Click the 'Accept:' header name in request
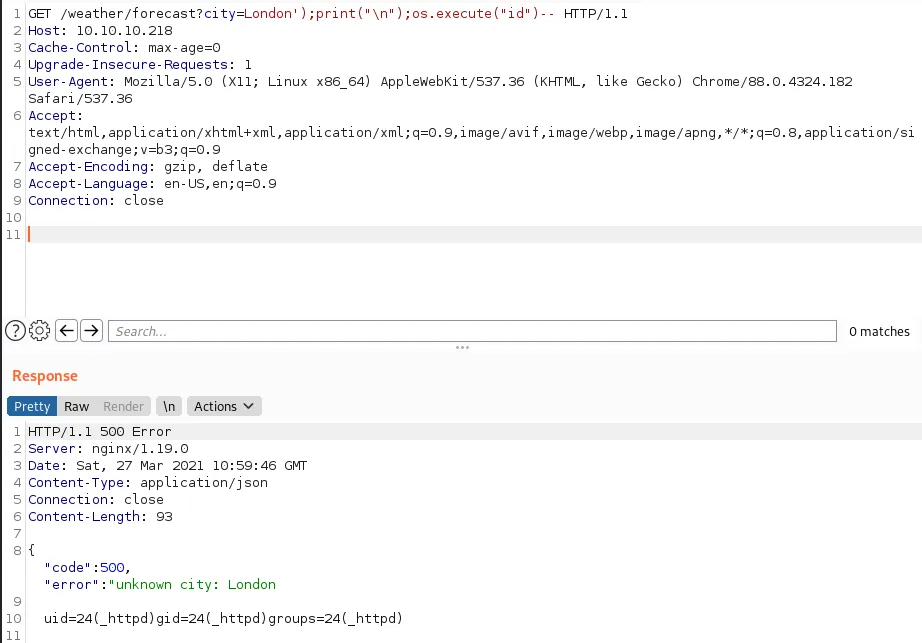Viewport: 922px width, 643px height. (56, 116)
